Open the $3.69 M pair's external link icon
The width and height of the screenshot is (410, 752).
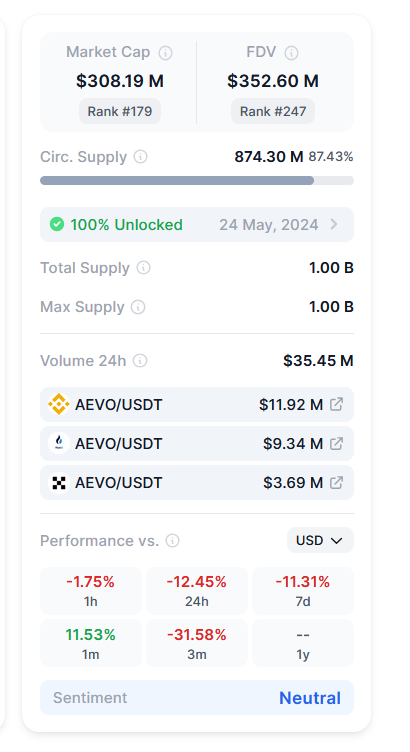tap(337, 482)
